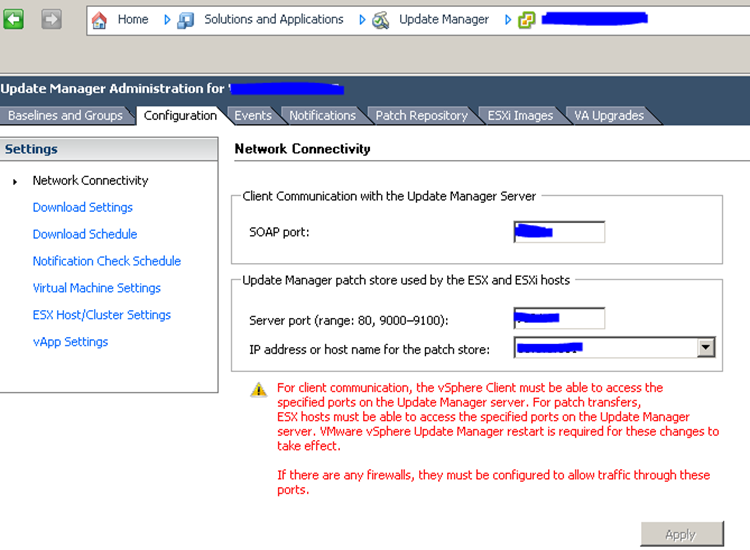
Task: Select Network Connectivity in Settings list
Action: point(90,181)
